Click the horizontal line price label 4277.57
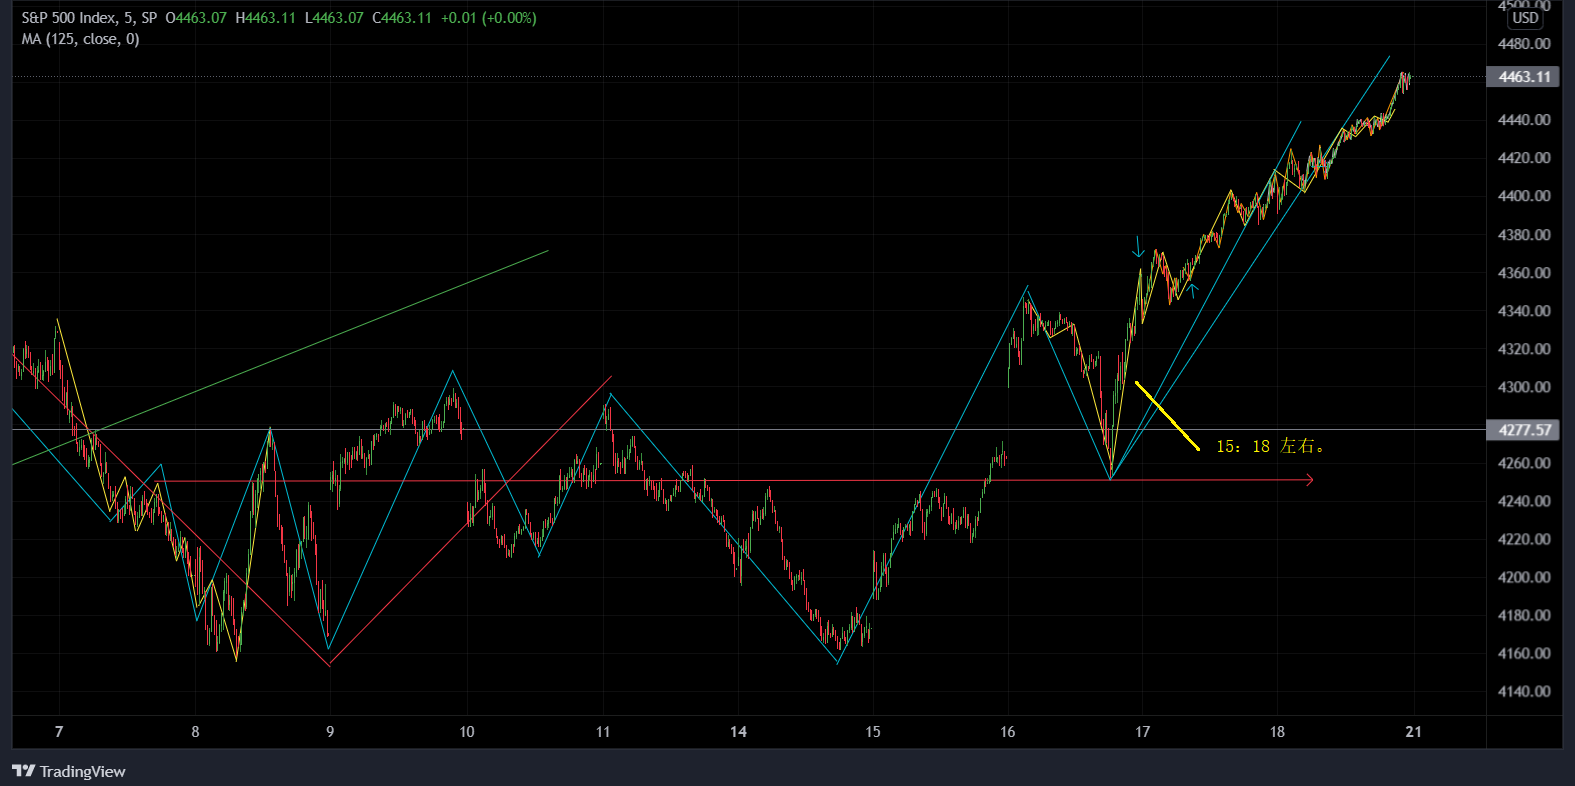1575x786 pixels. coord(1523,430)
